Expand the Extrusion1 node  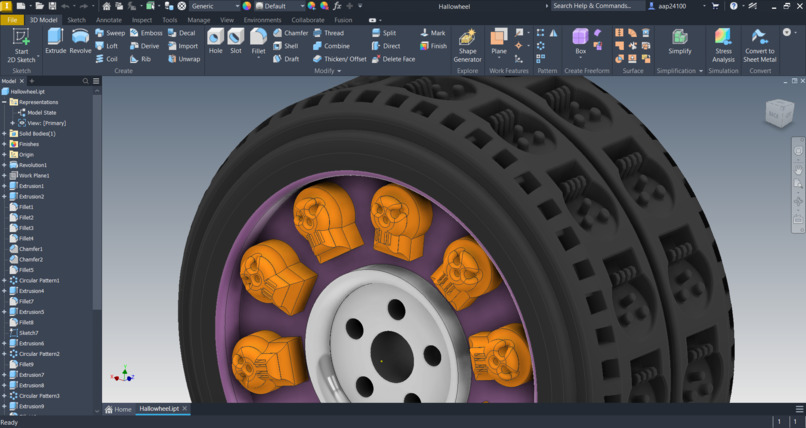[4, 186]
